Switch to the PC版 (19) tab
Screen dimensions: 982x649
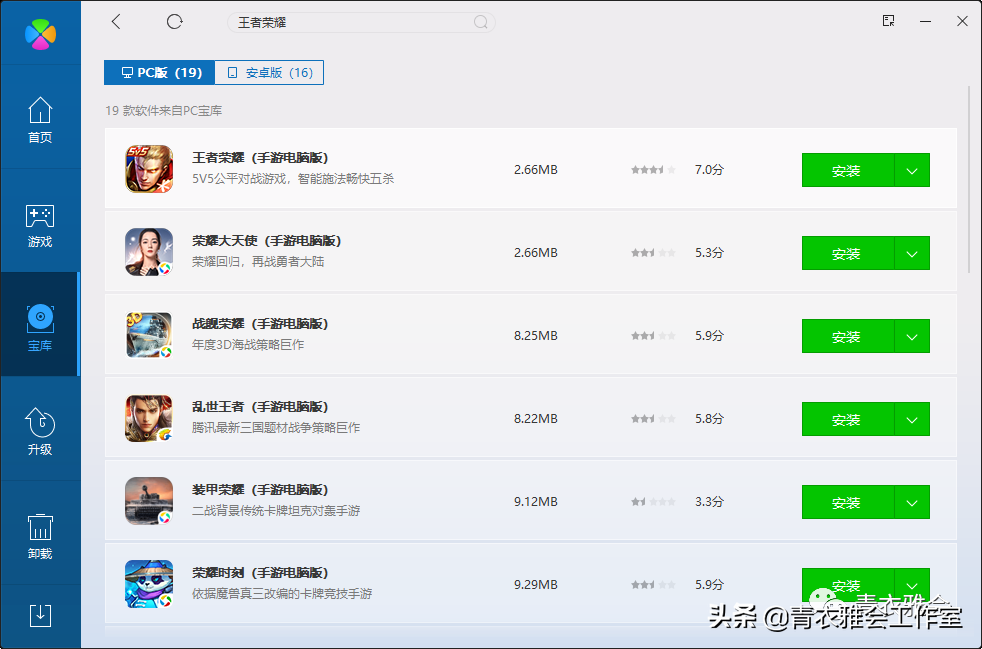(x=160, y=73)
